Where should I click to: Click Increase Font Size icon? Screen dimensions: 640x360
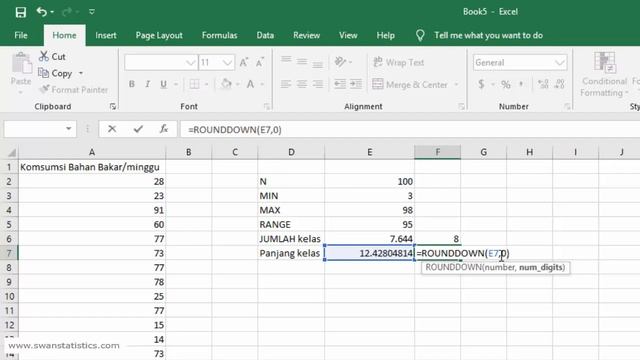point(244,62)
